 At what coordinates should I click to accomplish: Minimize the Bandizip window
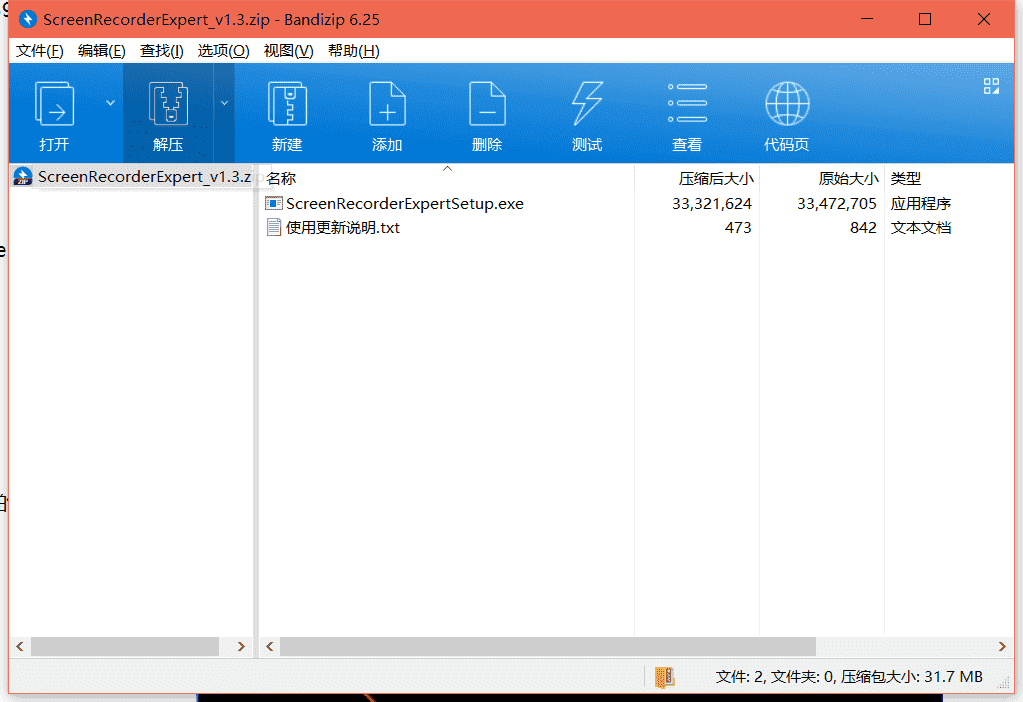coord(866,20)
